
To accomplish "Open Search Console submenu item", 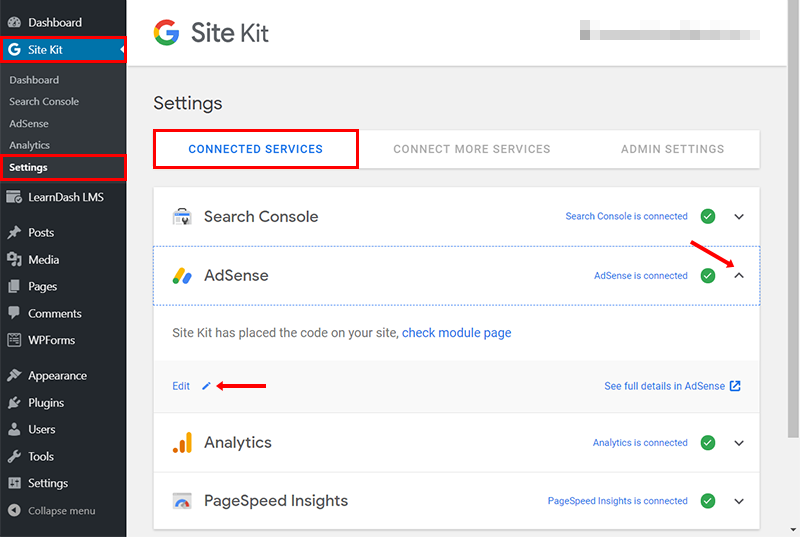I will click(x=44, y=101).
